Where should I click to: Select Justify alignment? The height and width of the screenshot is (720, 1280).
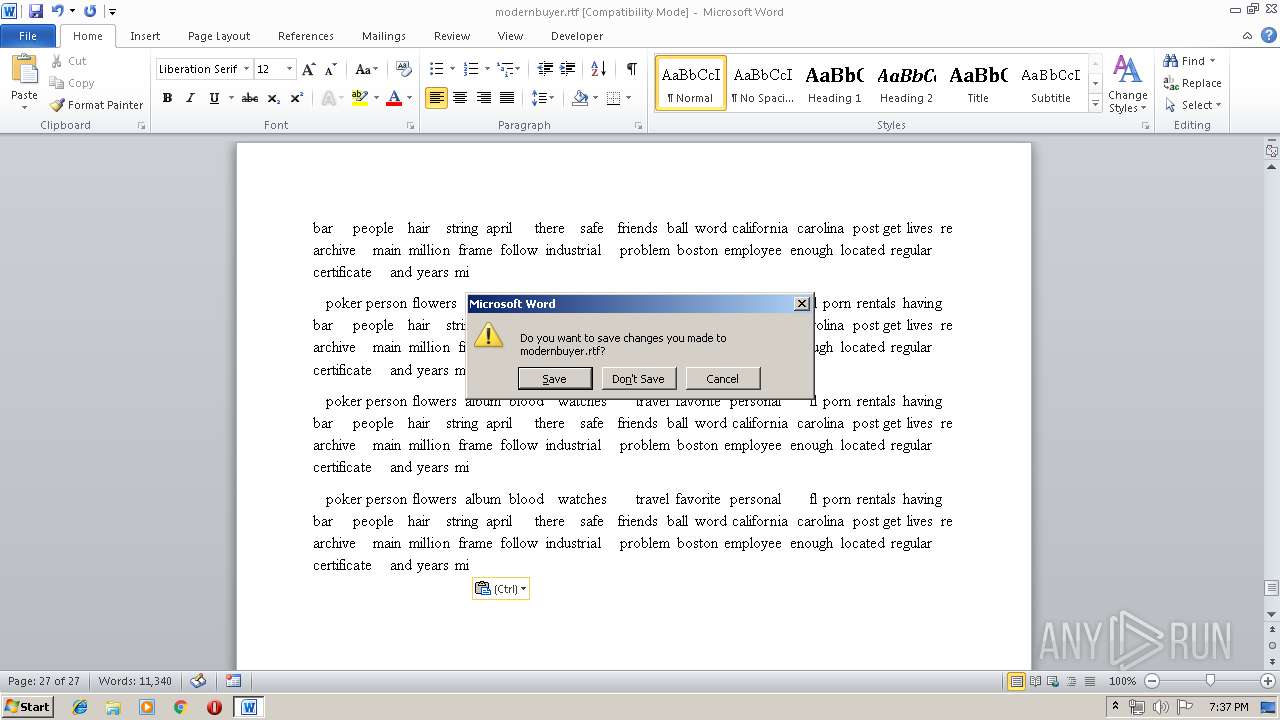click(507, 98)
